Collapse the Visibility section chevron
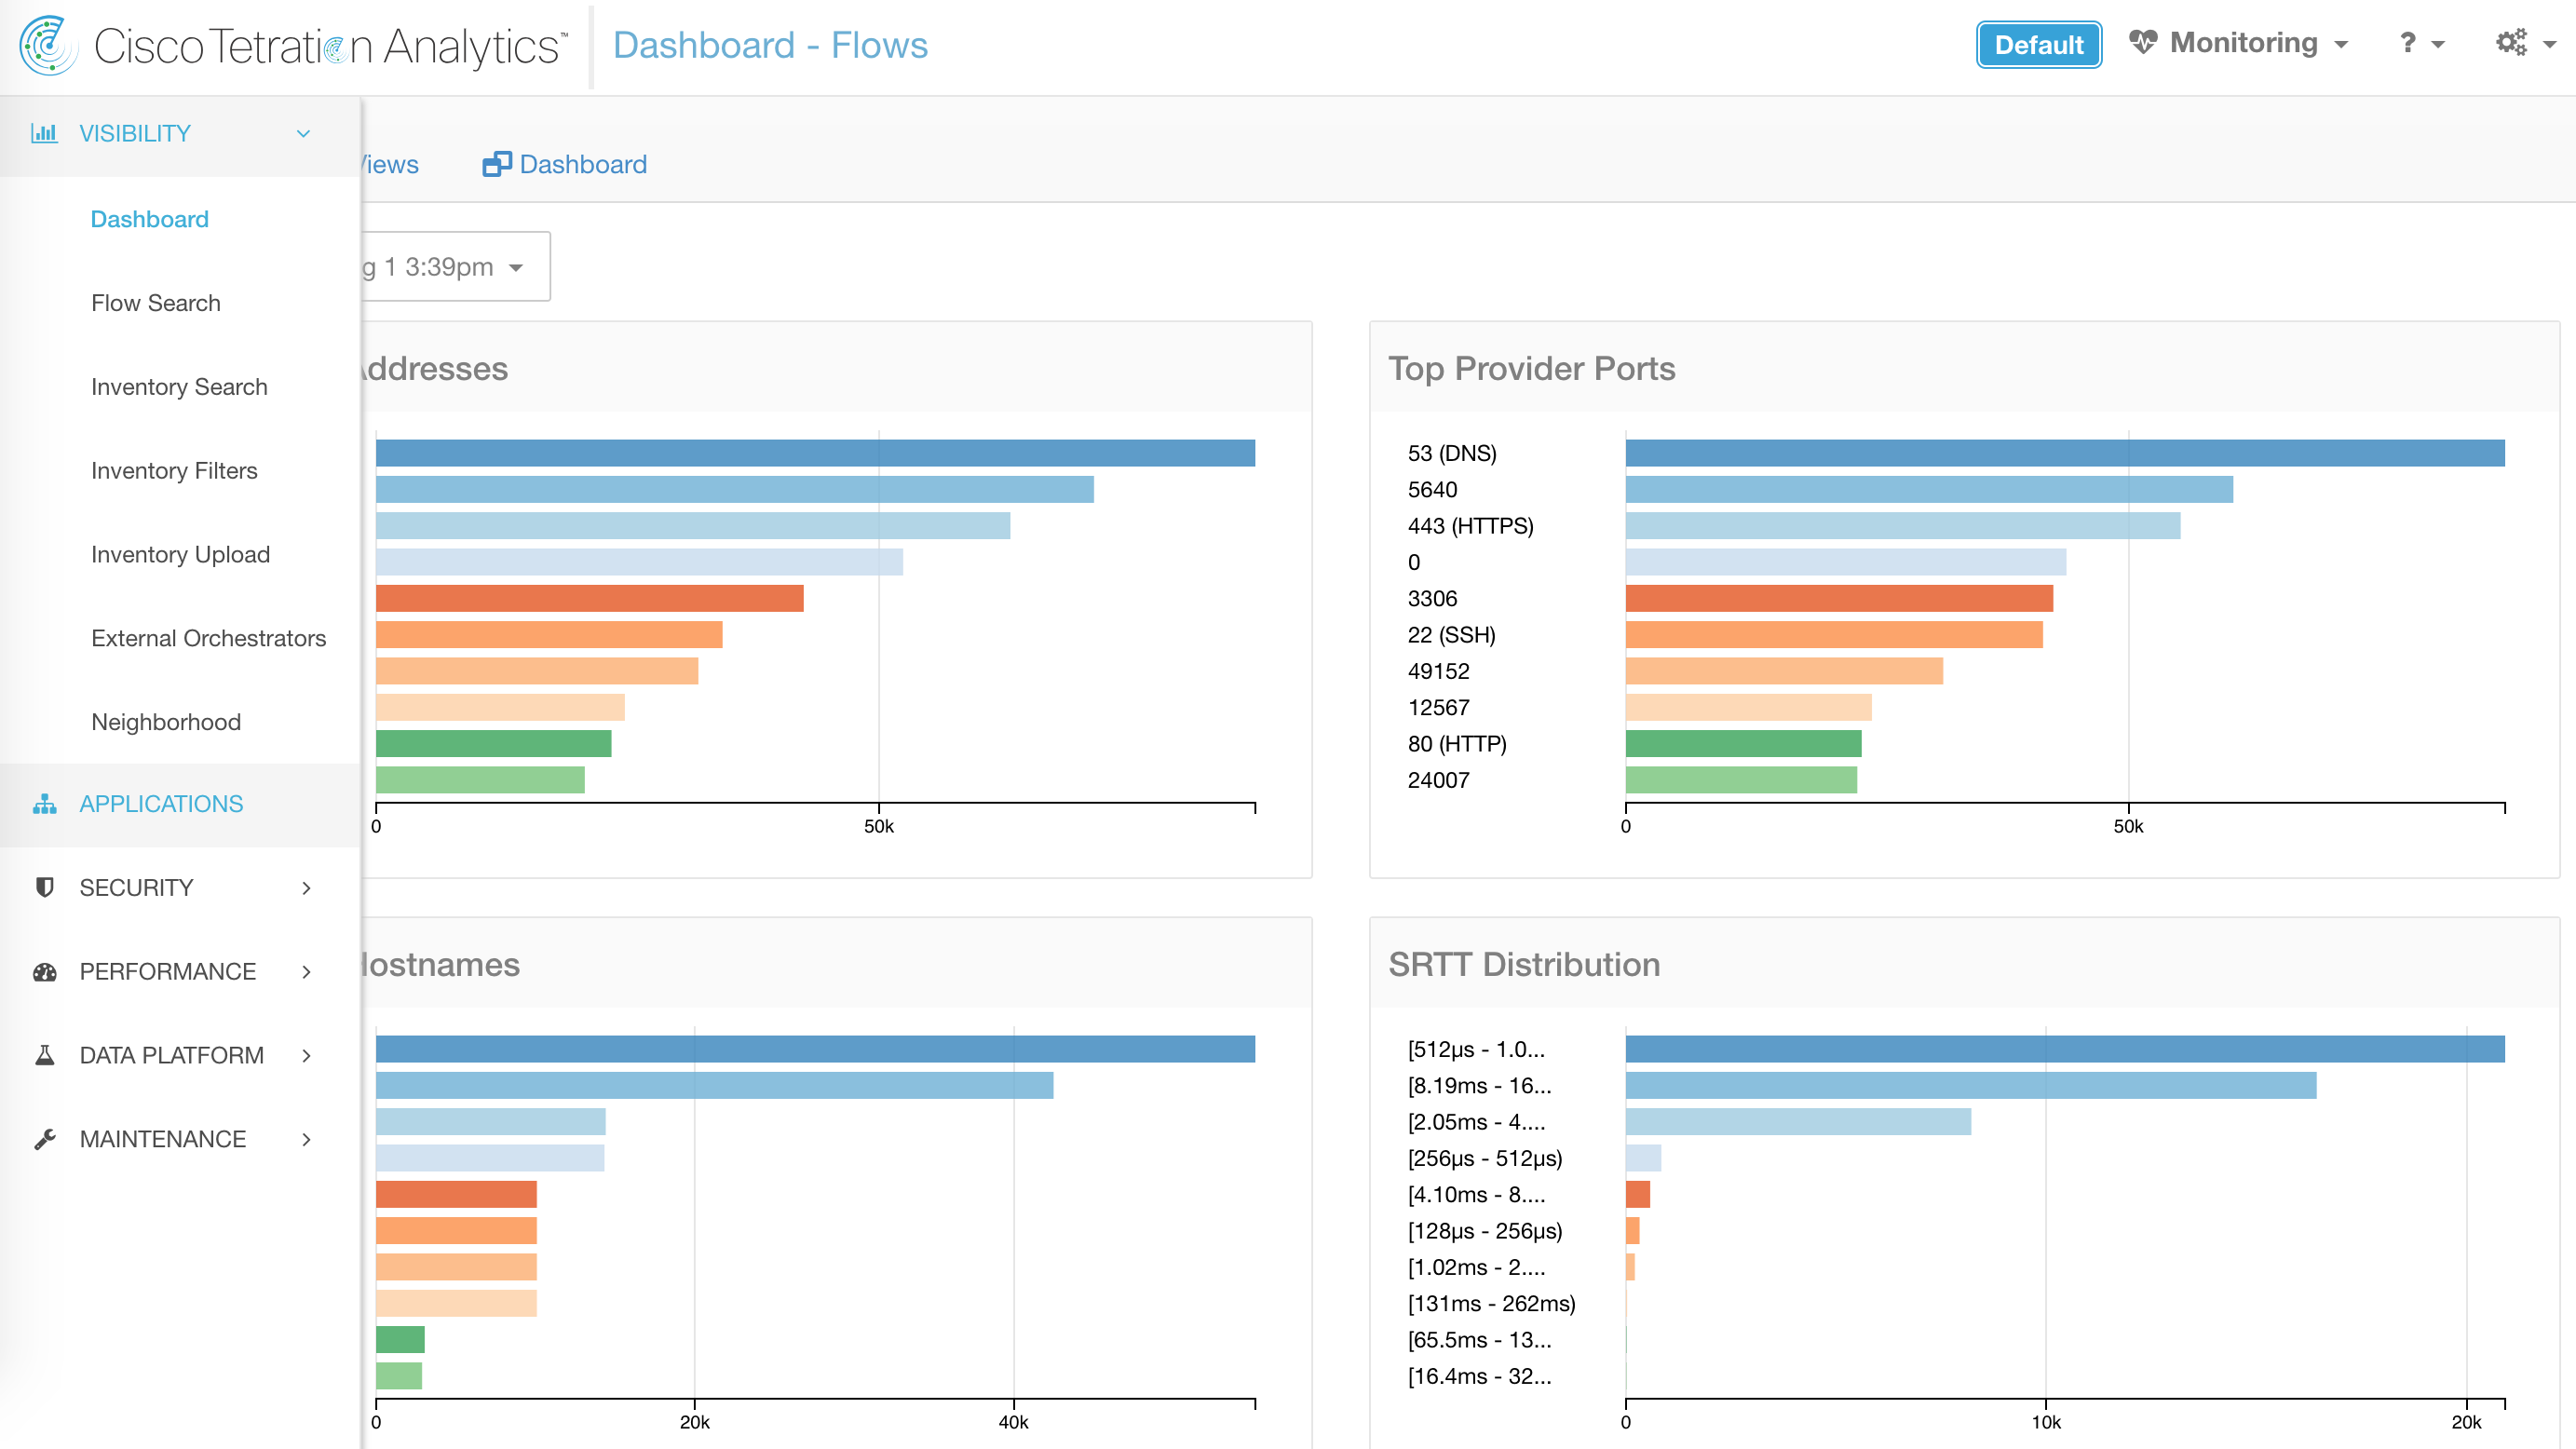The image size is (2576, 1449). [303, 133]
